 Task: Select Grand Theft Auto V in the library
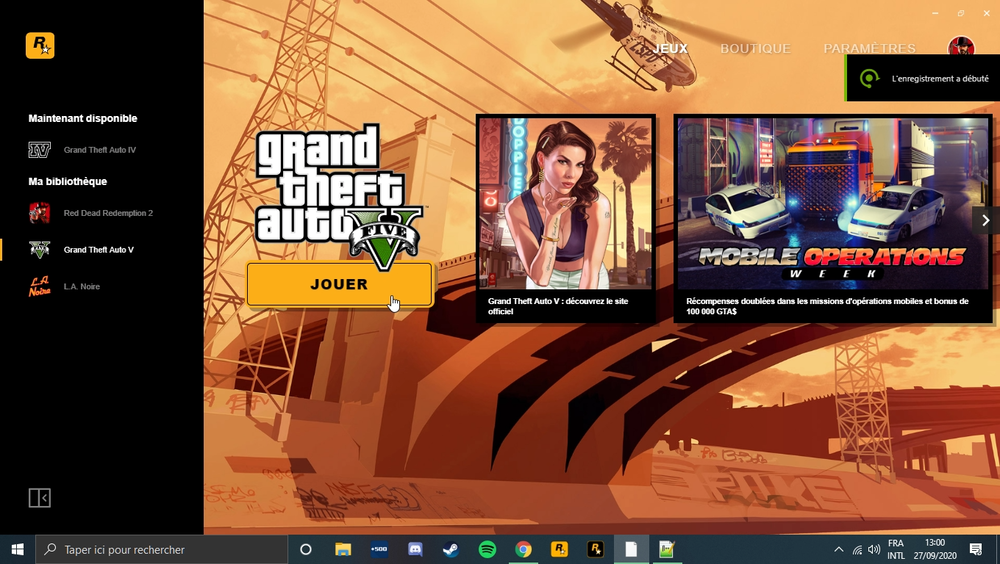[x=81, y=250]
